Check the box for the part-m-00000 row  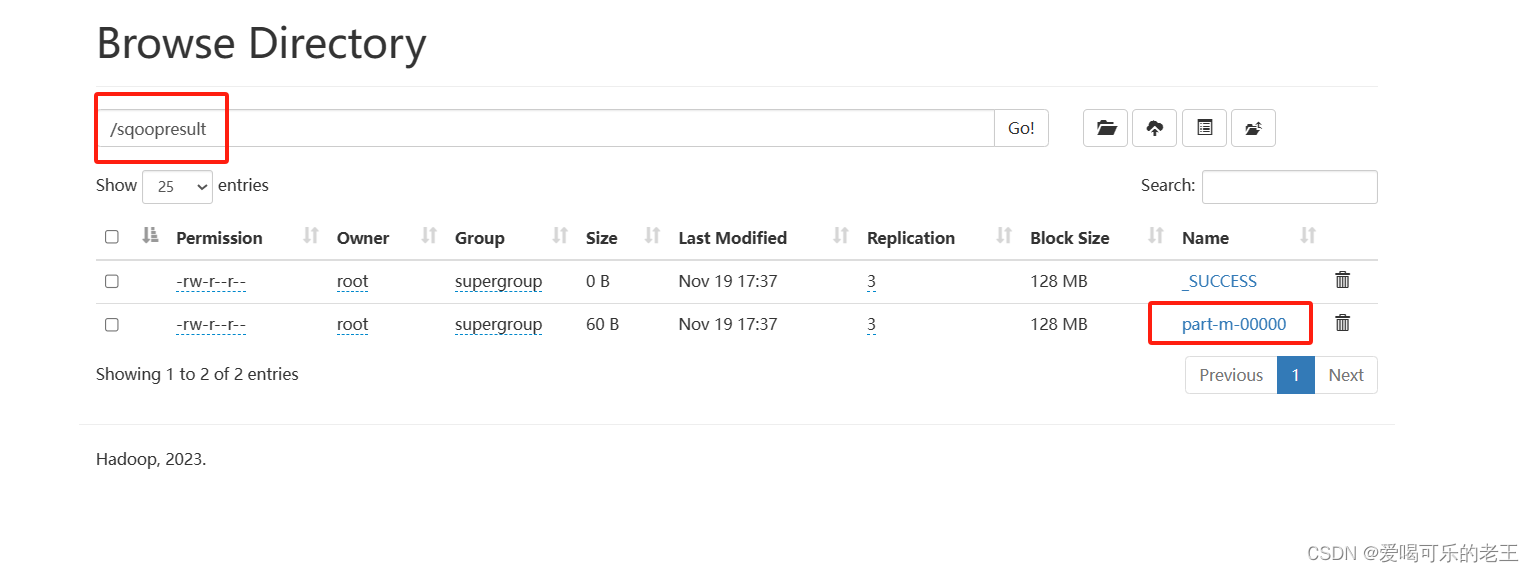pyautogui.click(x=112, y=324)
